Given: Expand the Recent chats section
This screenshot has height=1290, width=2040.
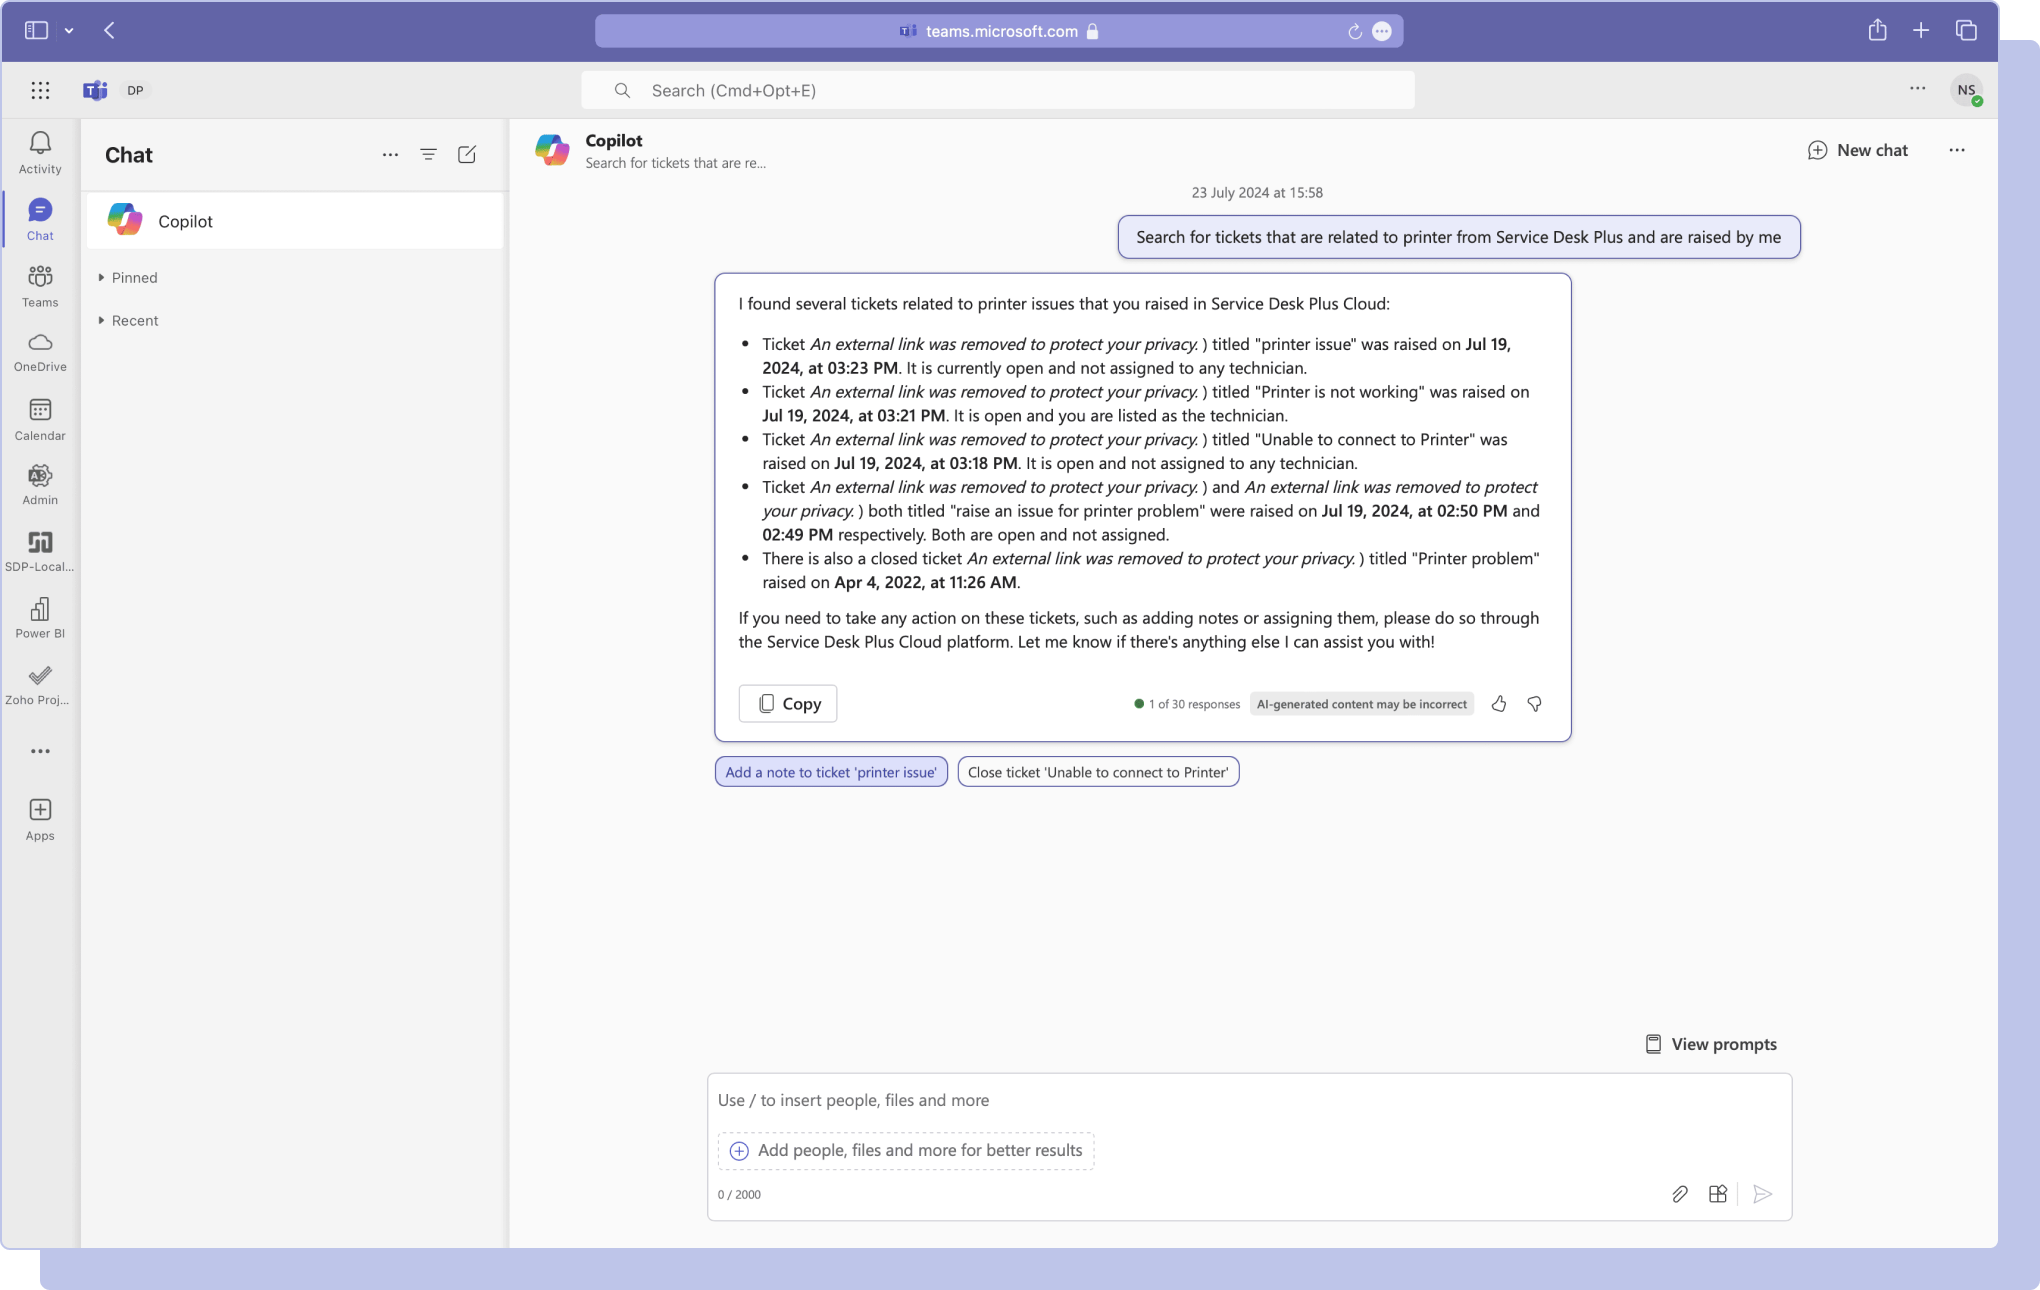Looking at the screenshot, I should point(130,320).
